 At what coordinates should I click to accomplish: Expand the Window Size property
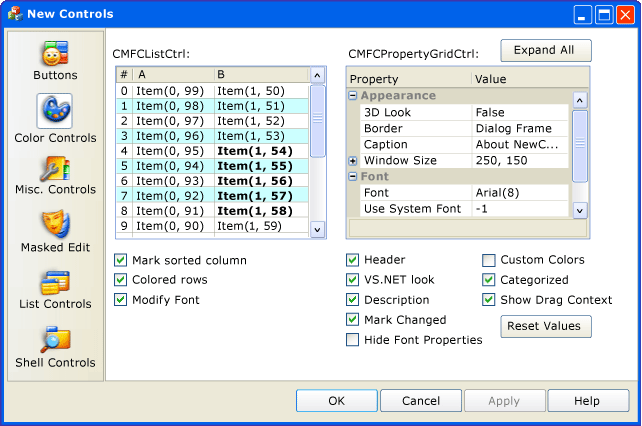click(x=353, y=161)
